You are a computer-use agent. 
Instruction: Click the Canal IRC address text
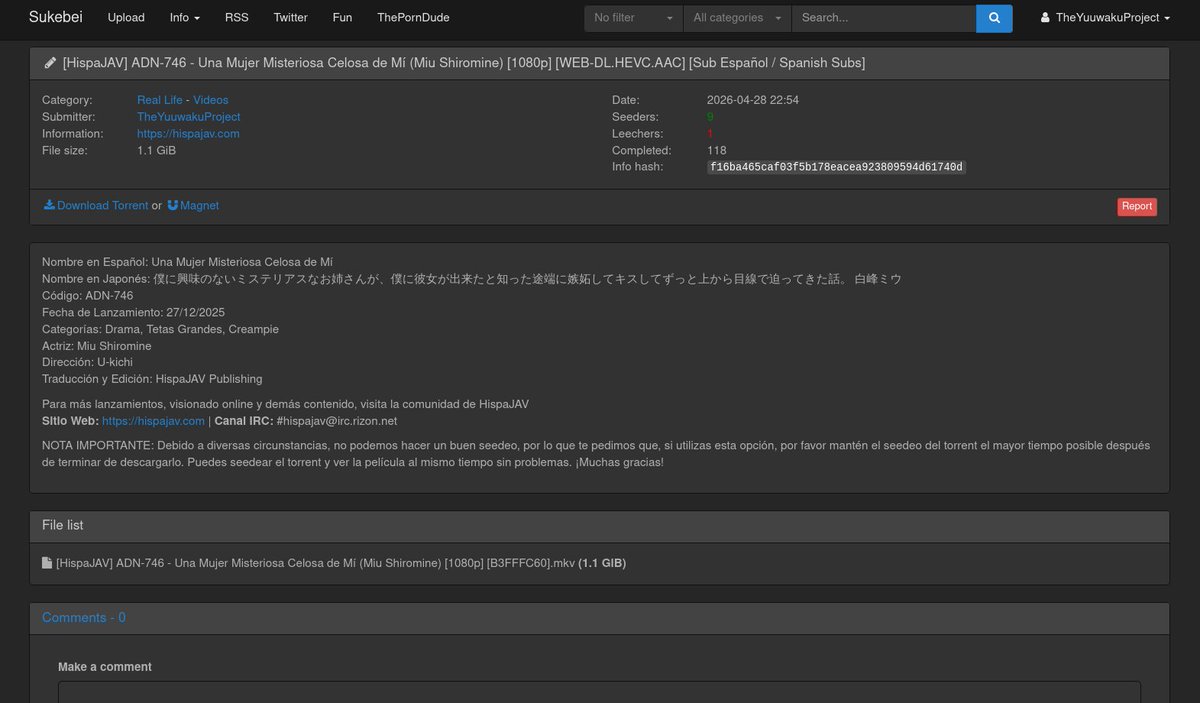337,421
